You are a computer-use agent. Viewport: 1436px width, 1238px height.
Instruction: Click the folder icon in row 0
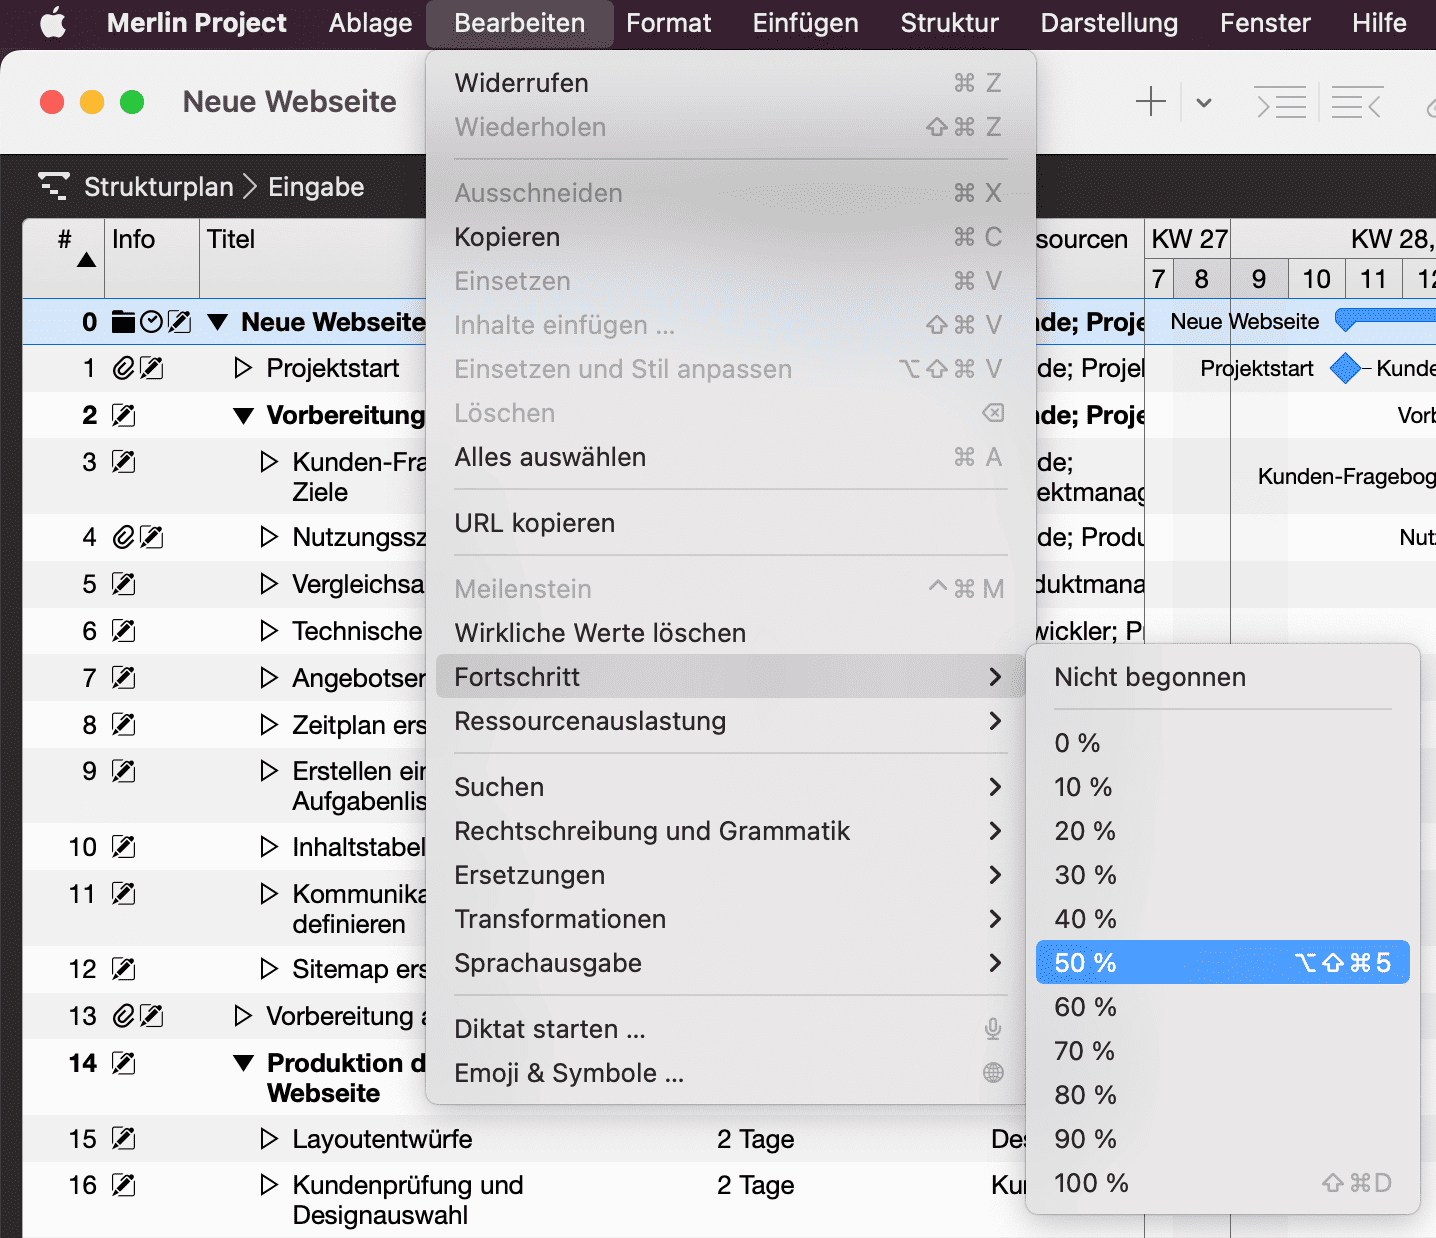123,322
